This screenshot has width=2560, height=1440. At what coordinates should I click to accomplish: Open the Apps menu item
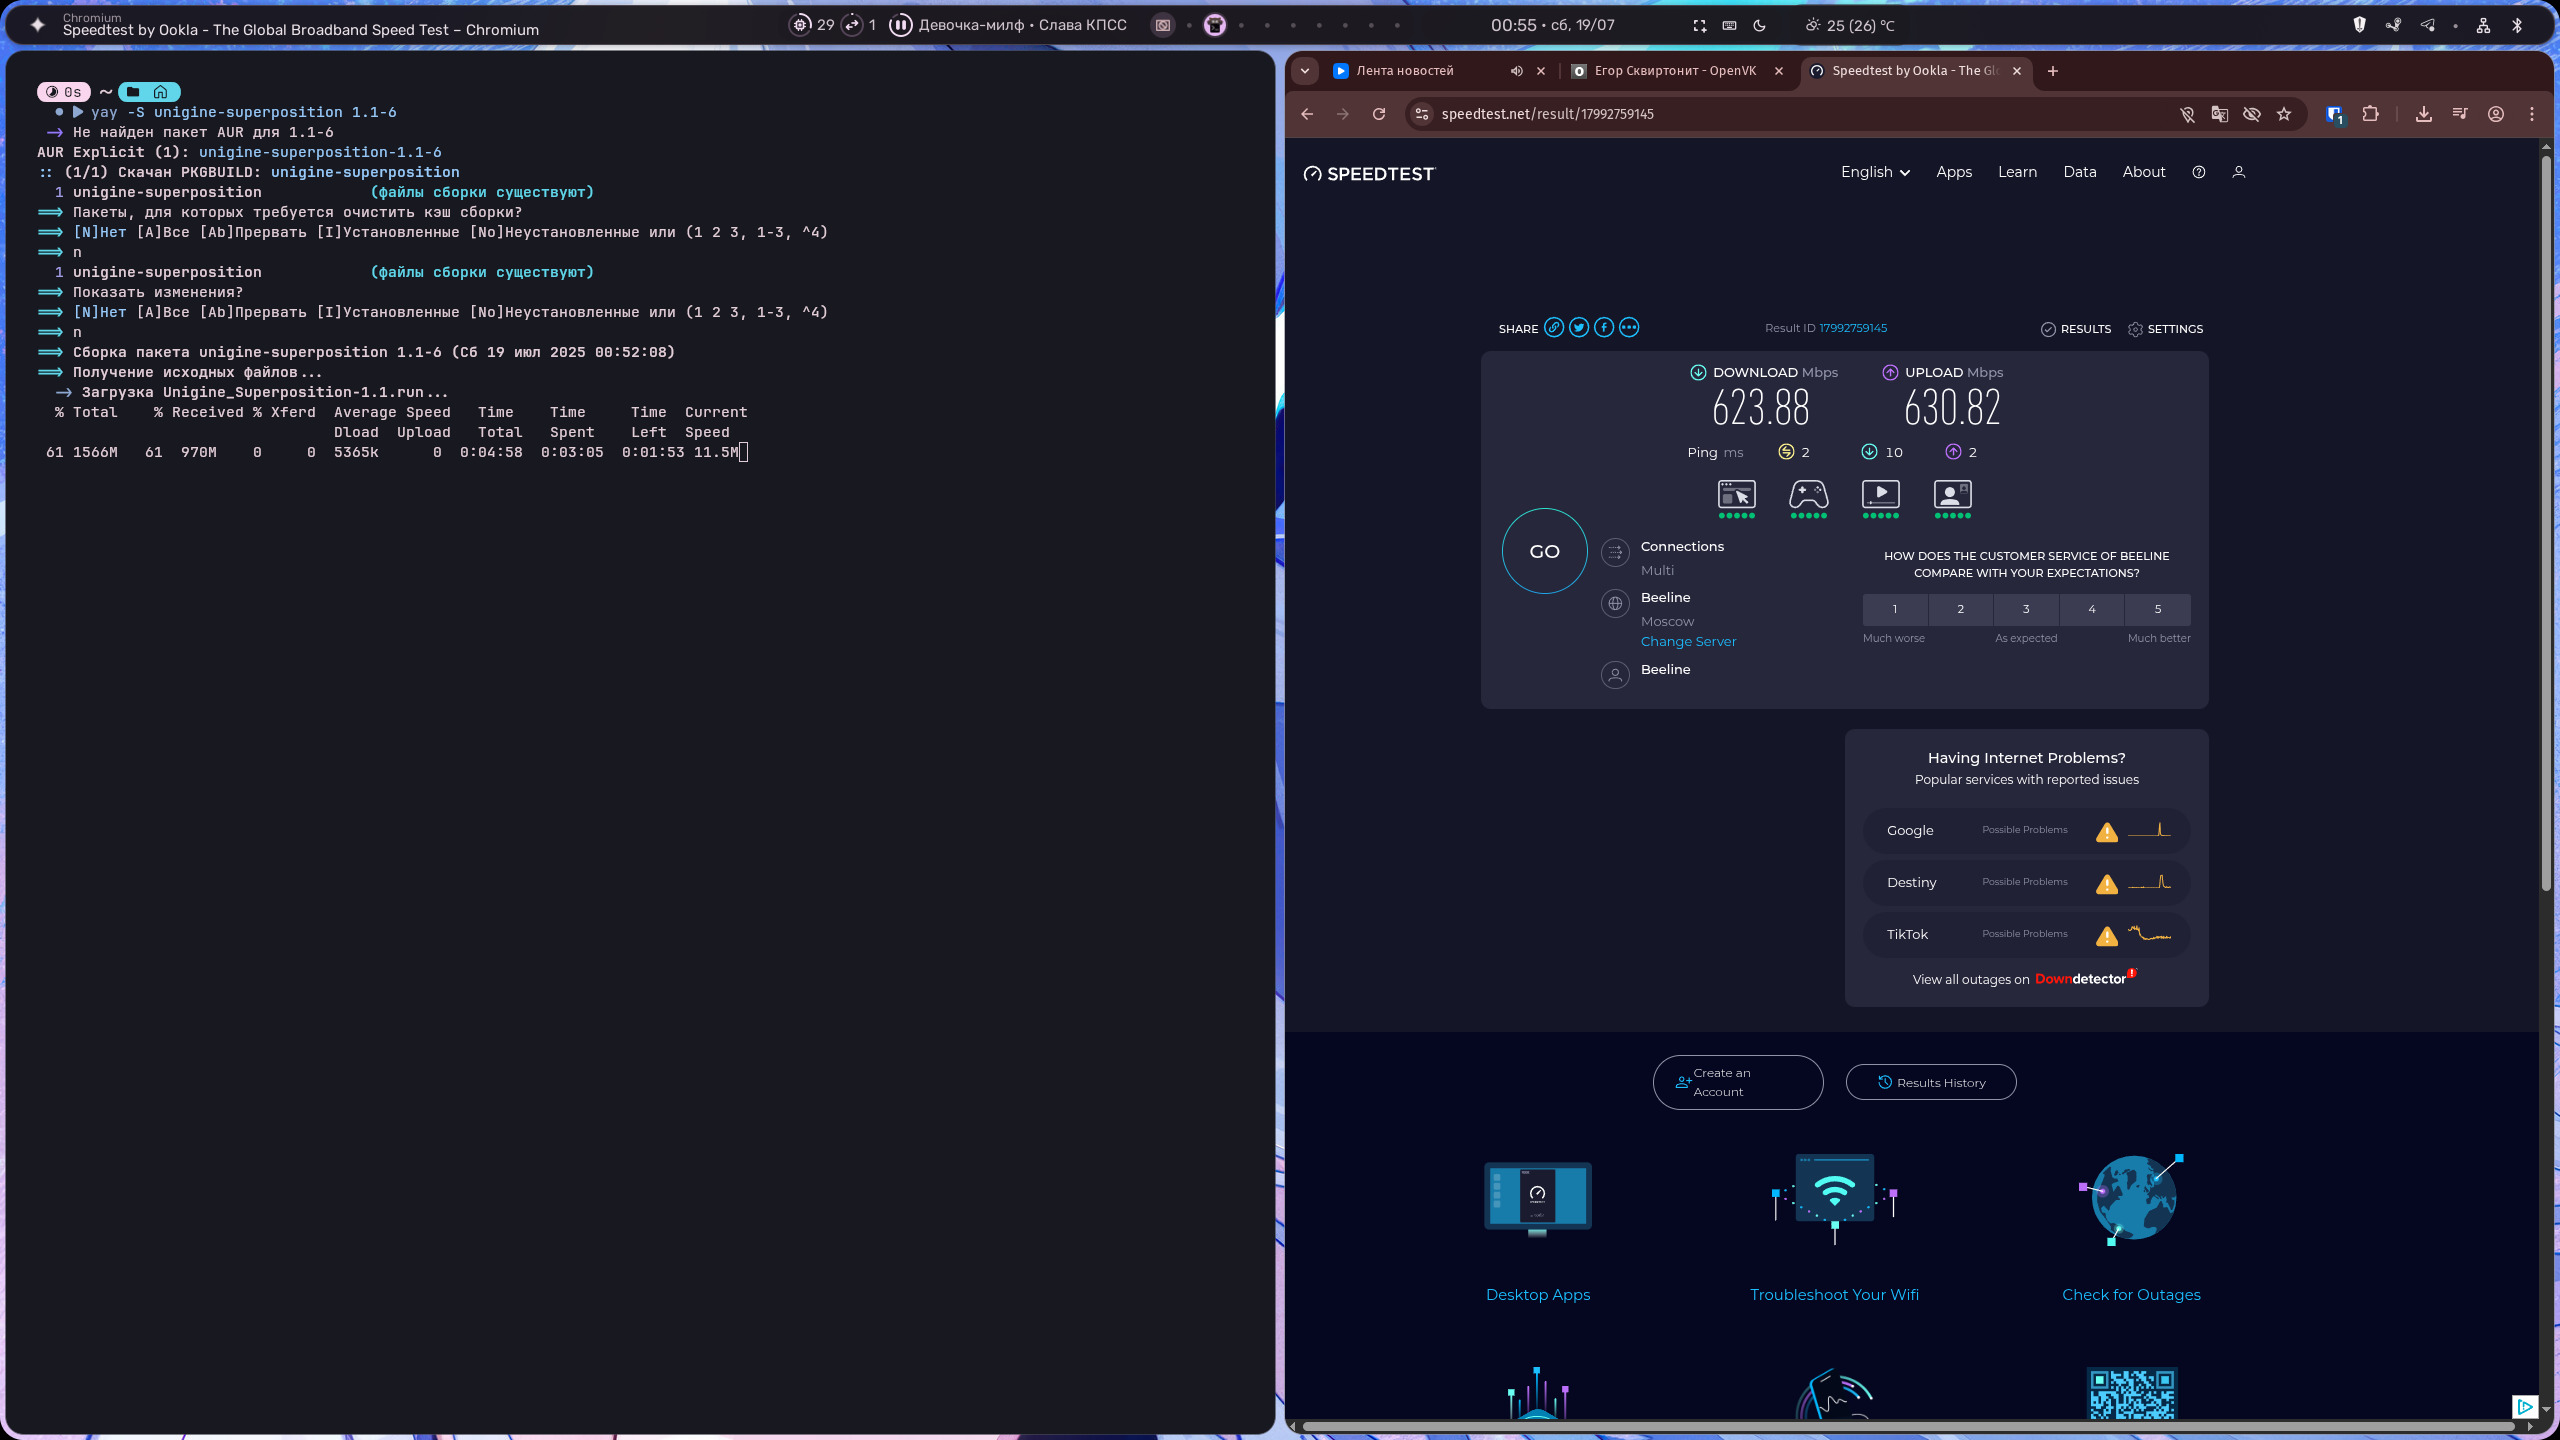coord(1953,172)
